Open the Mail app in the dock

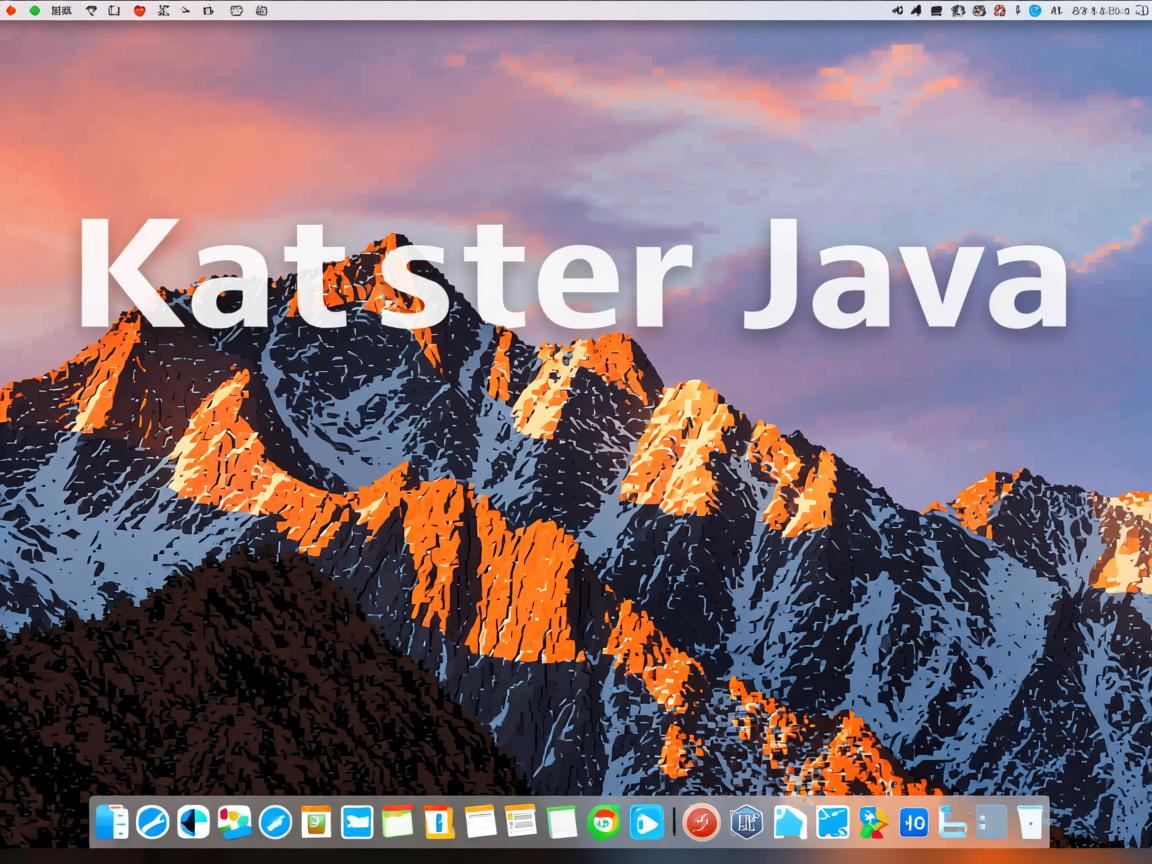[x=356, y=825]
